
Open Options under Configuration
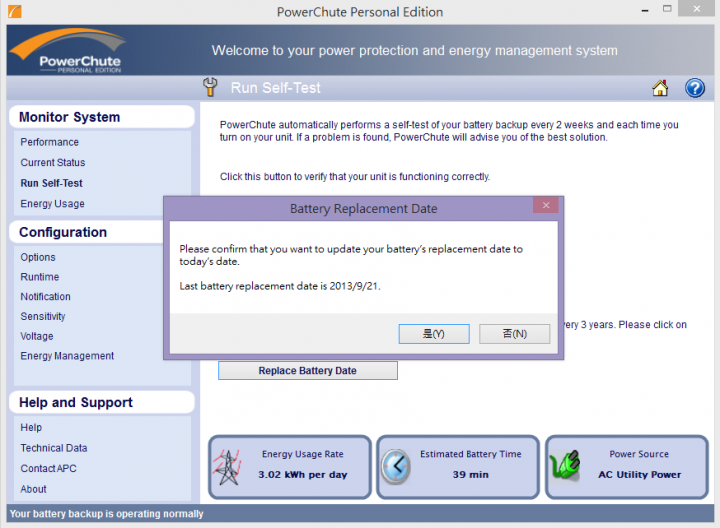(x=38, y=257)
